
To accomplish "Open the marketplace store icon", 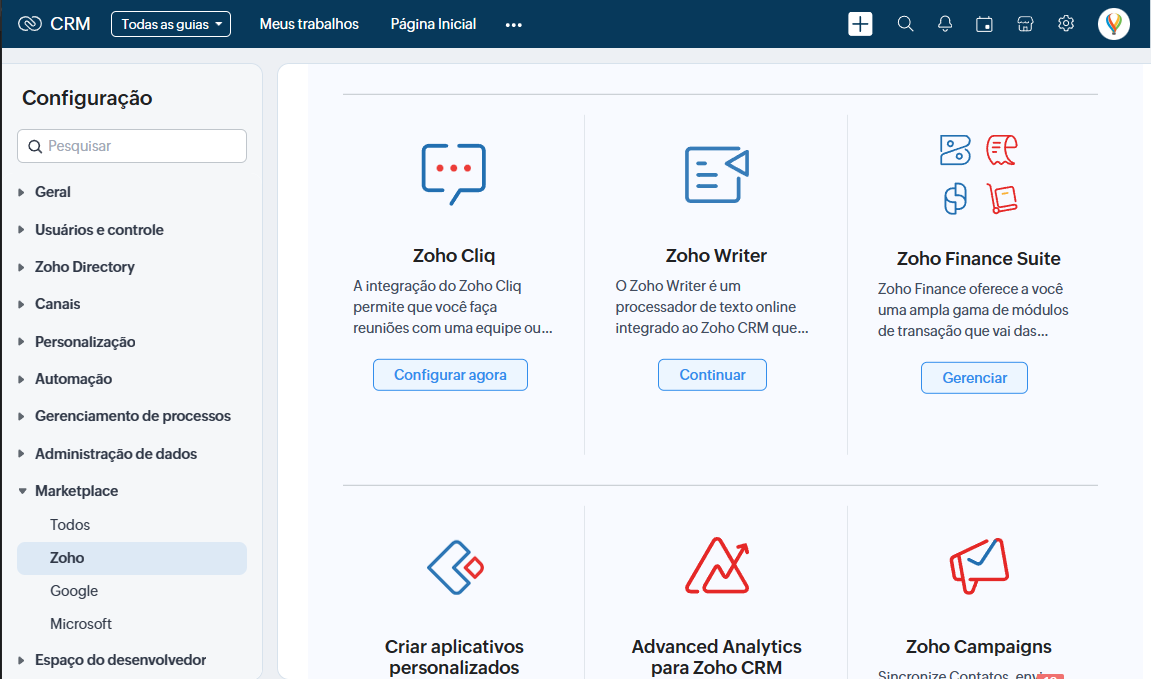I will (x=1025, y=24).
